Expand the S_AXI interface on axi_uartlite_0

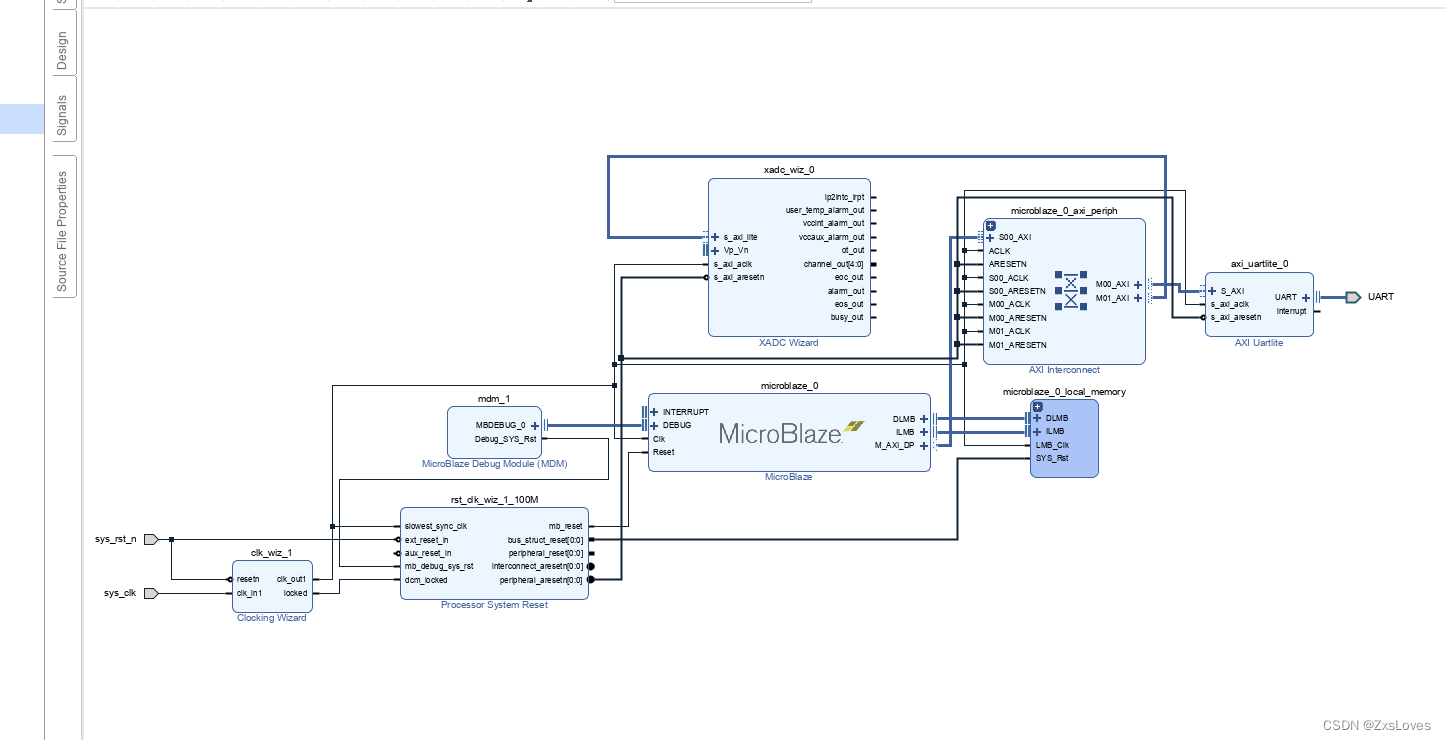(x=1212, y=291)
